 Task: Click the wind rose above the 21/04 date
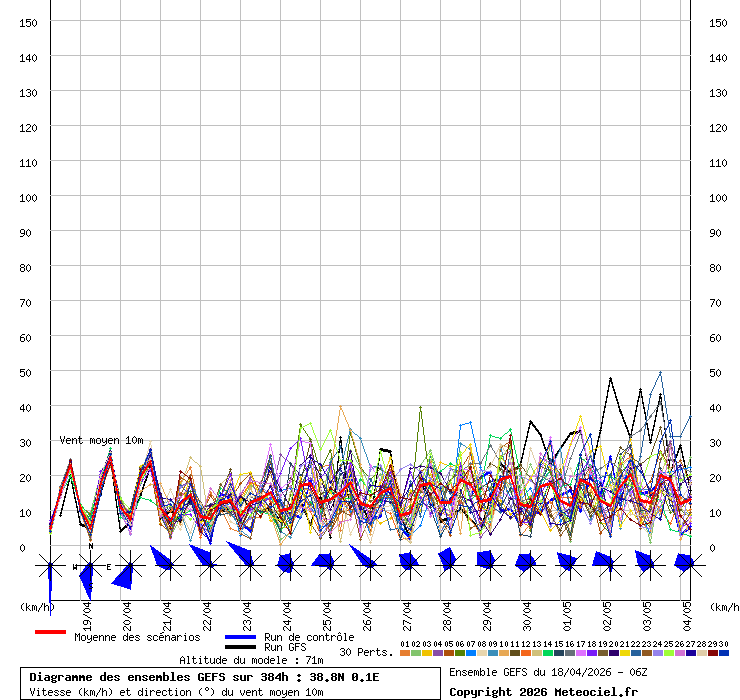point(167,565)
